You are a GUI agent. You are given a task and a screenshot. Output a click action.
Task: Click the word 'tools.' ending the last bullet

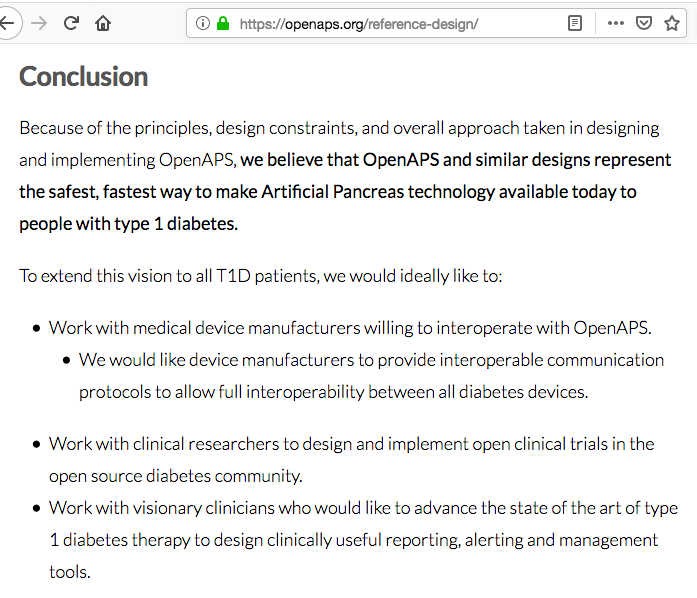[70, 572]
